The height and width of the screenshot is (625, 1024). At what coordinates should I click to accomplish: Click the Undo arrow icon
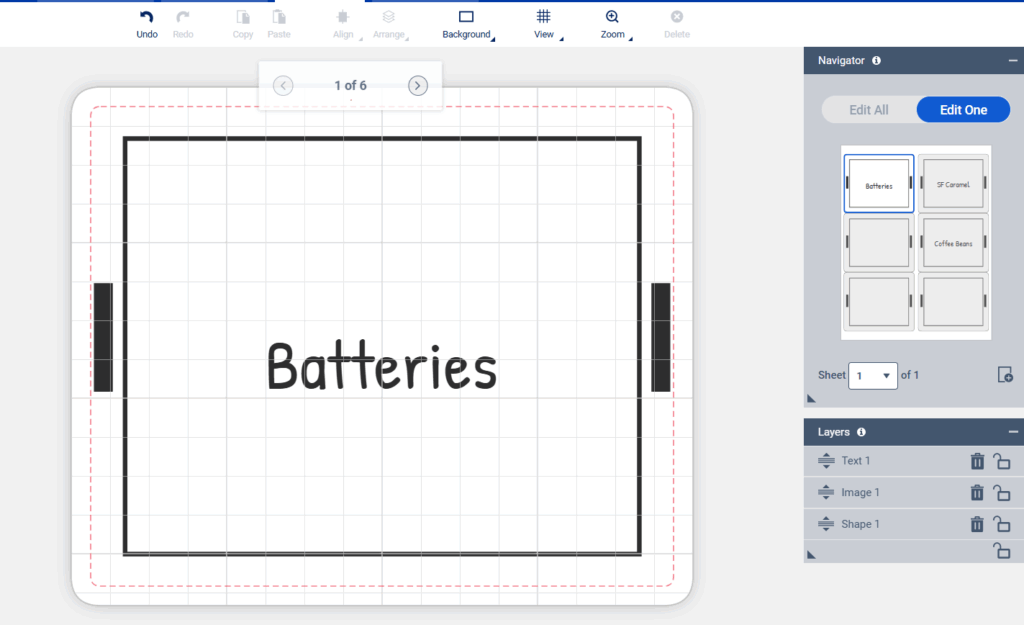point(147,18)
